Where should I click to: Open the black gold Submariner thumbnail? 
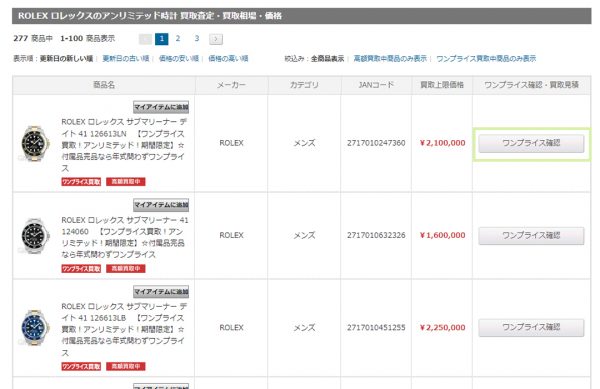click(x=35, y=143)
